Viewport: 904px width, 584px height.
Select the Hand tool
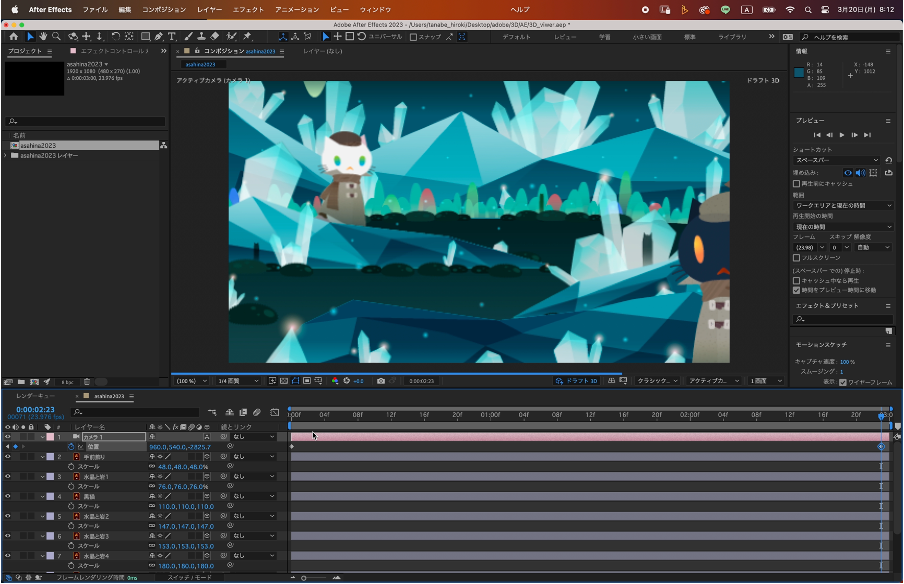[x=43, y=36]
